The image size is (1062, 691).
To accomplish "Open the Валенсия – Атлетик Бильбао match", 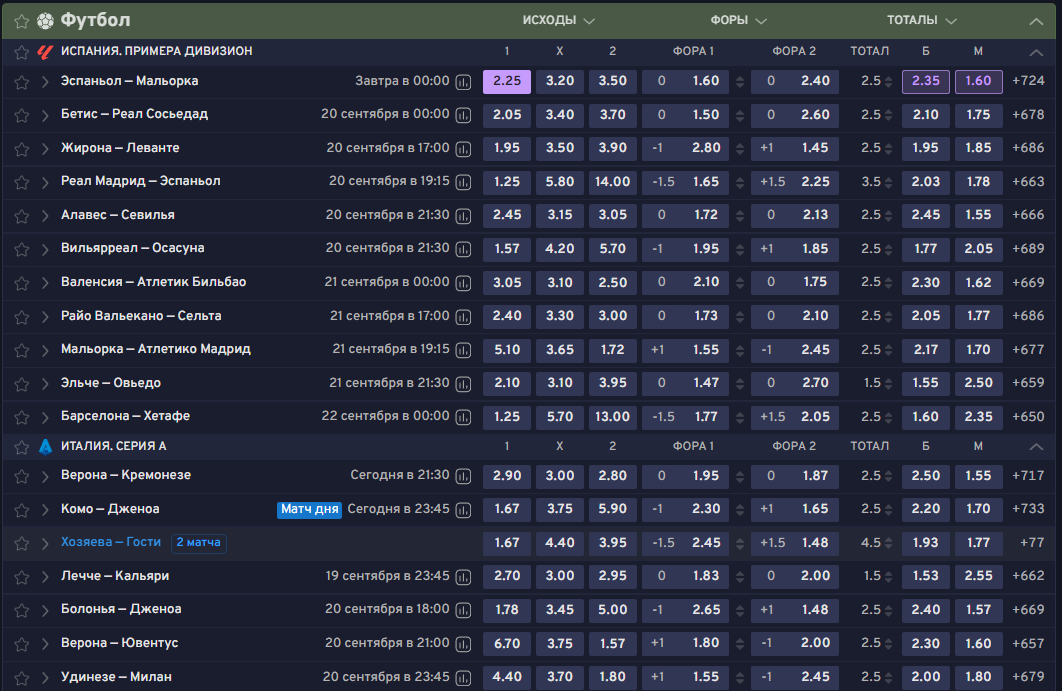I will pyautogui.click(x=154, y=282).
